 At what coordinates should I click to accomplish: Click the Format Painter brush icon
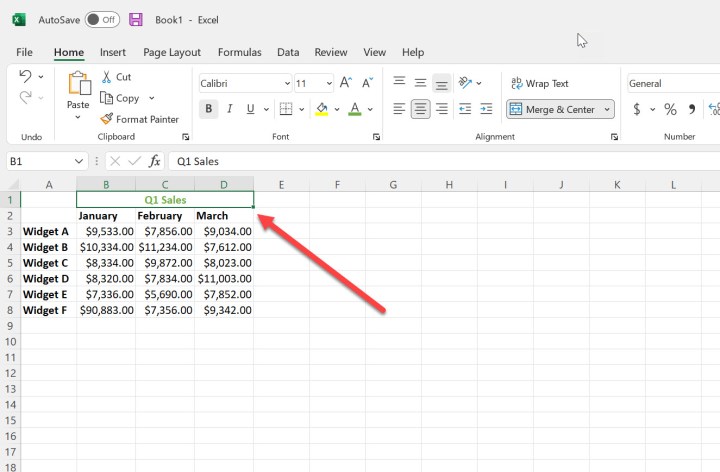(x=106, y=119)
